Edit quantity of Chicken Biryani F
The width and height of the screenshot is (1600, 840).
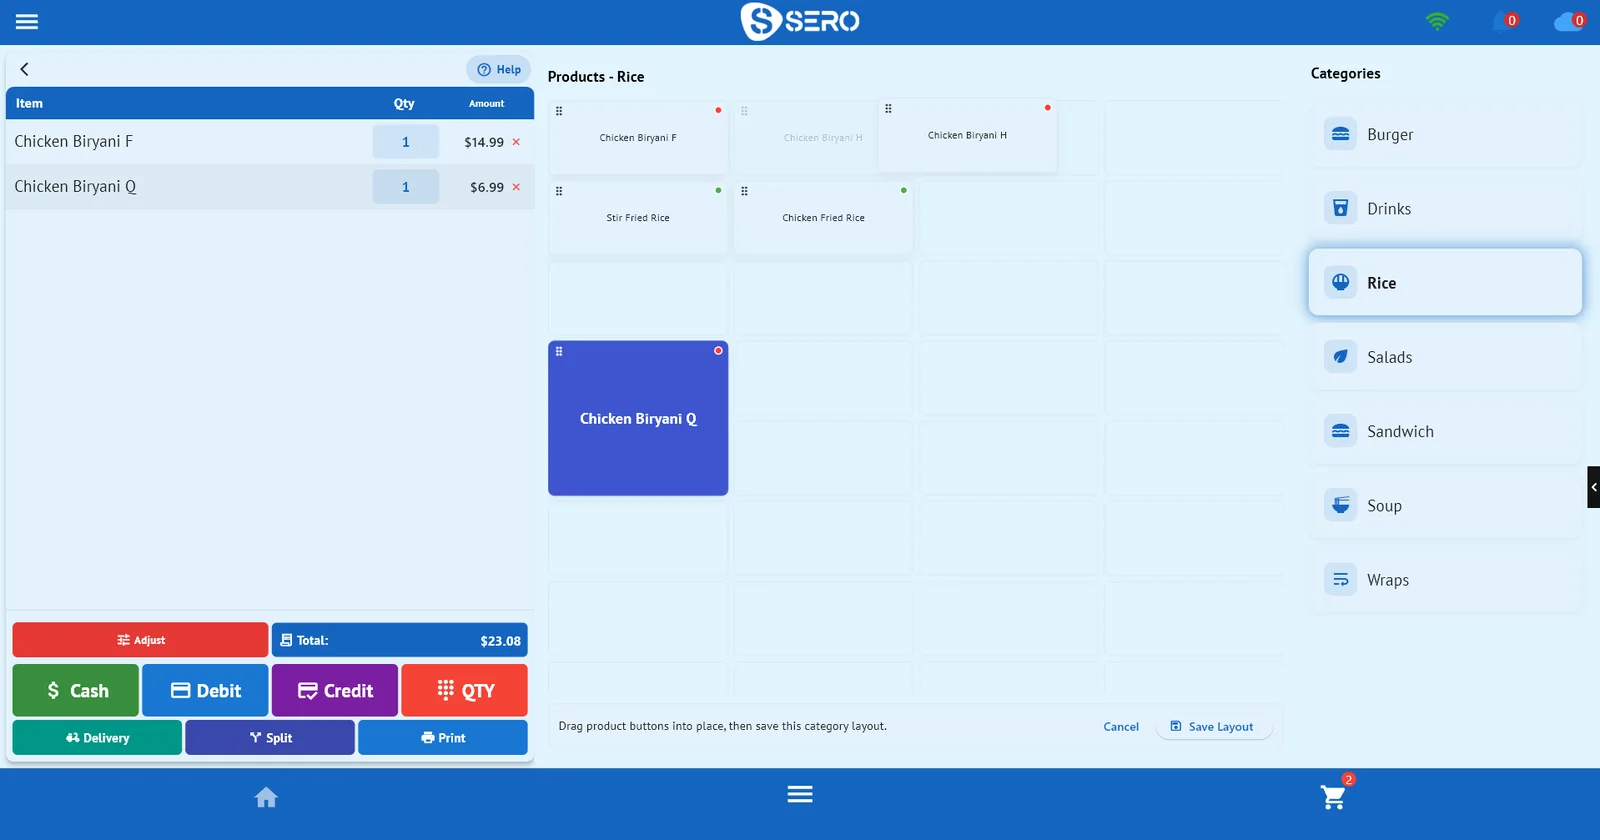pos(406,142)
